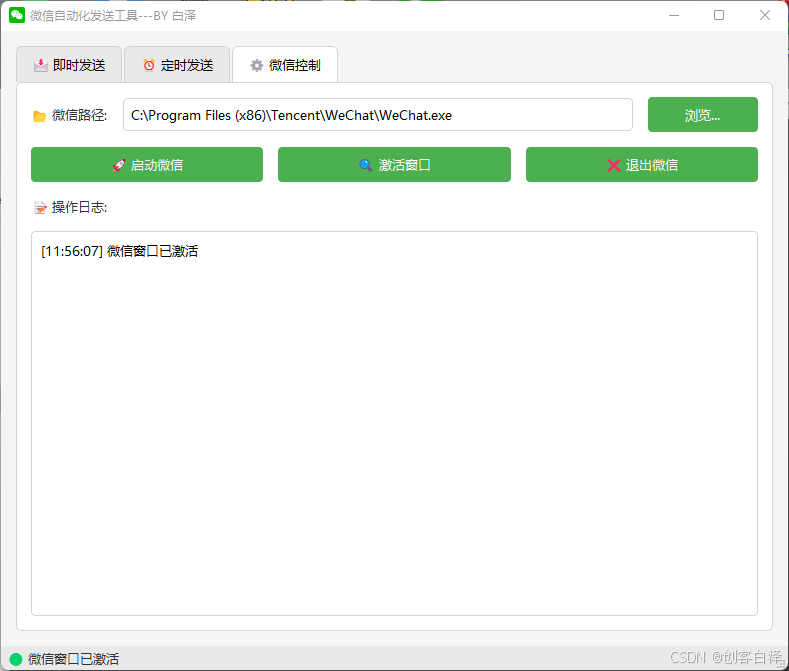Switch to the 即时发送 tab
This screenshot has height=671, width=789.
point(69,64)
